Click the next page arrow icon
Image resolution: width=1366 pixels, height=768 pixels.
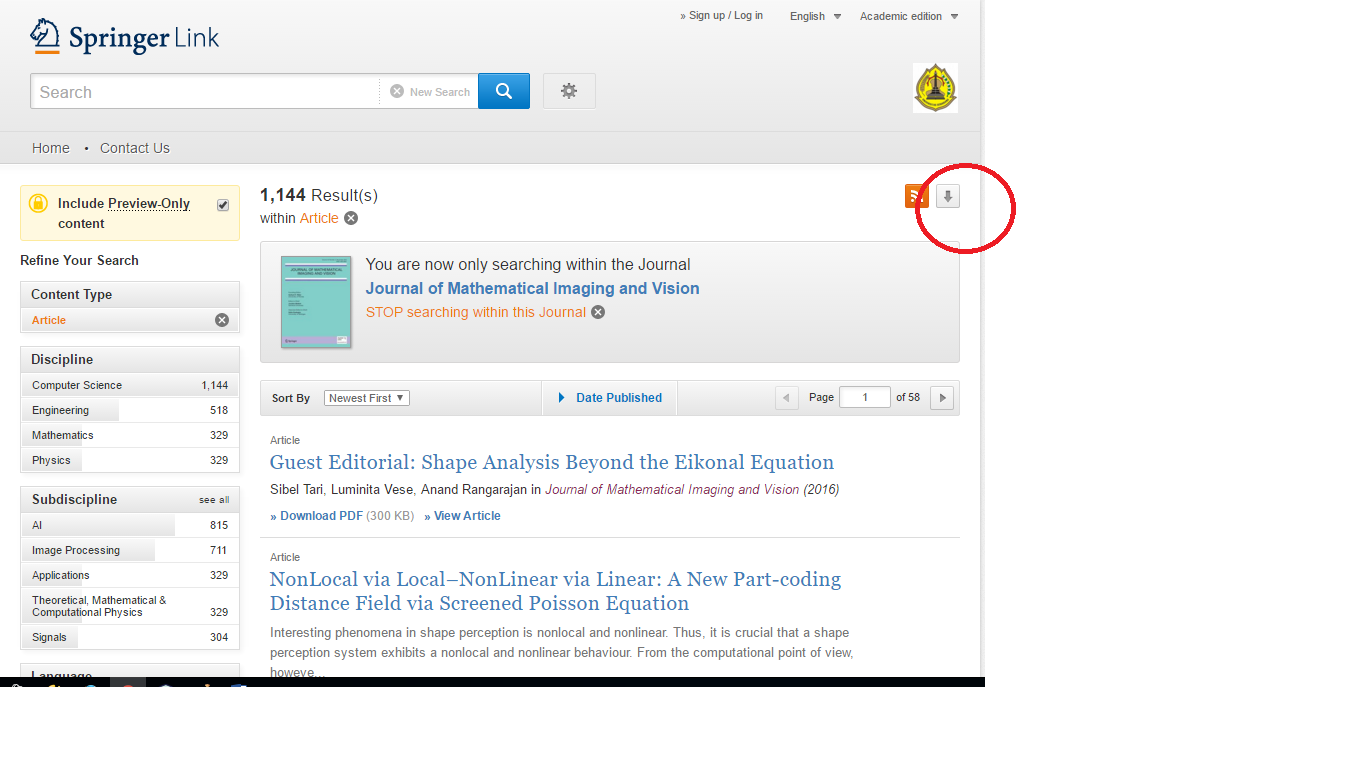tap(941, 397)
